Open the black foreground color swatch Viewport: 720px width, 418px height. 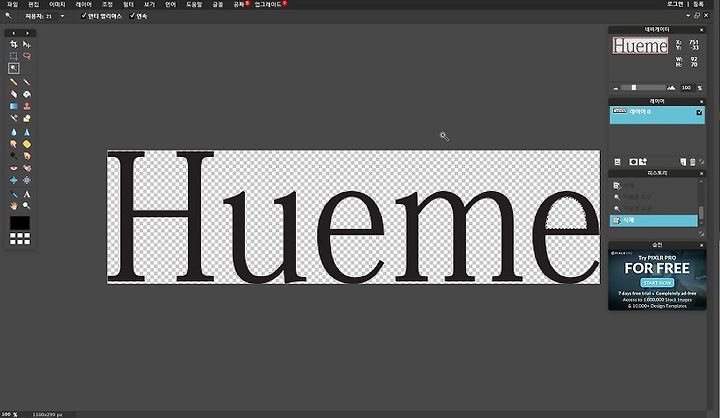20,223
